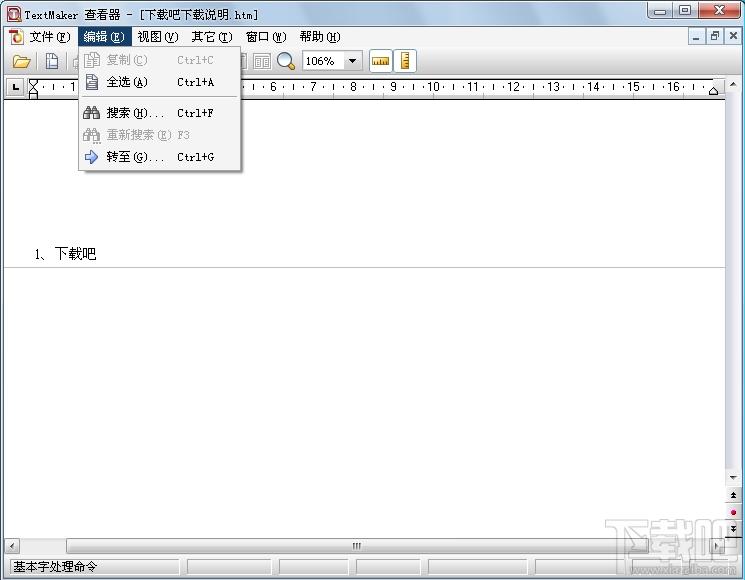745x580 pixels.
Task: Restore the inner document window
Action: pos(715,37)
